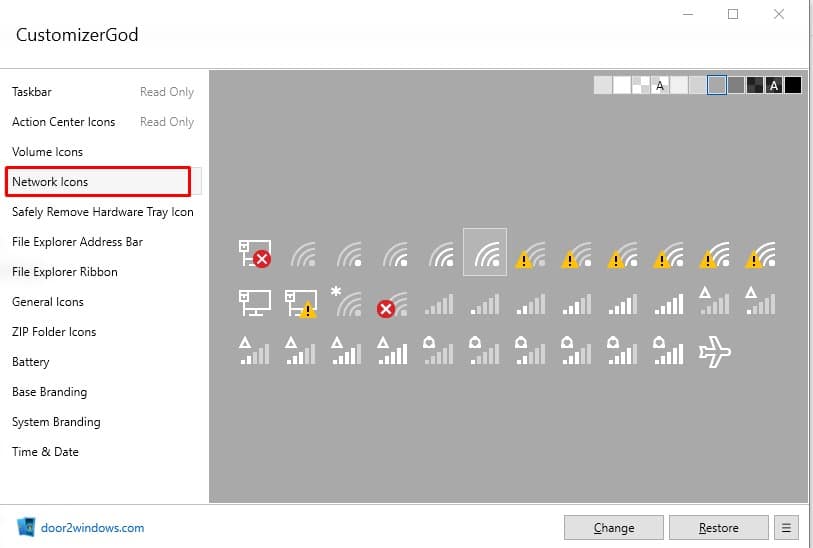The width and height of the screenshot is (813, 548).
Task: Select the bell-badge cellular icon with all bars lit
Action: 669,350
